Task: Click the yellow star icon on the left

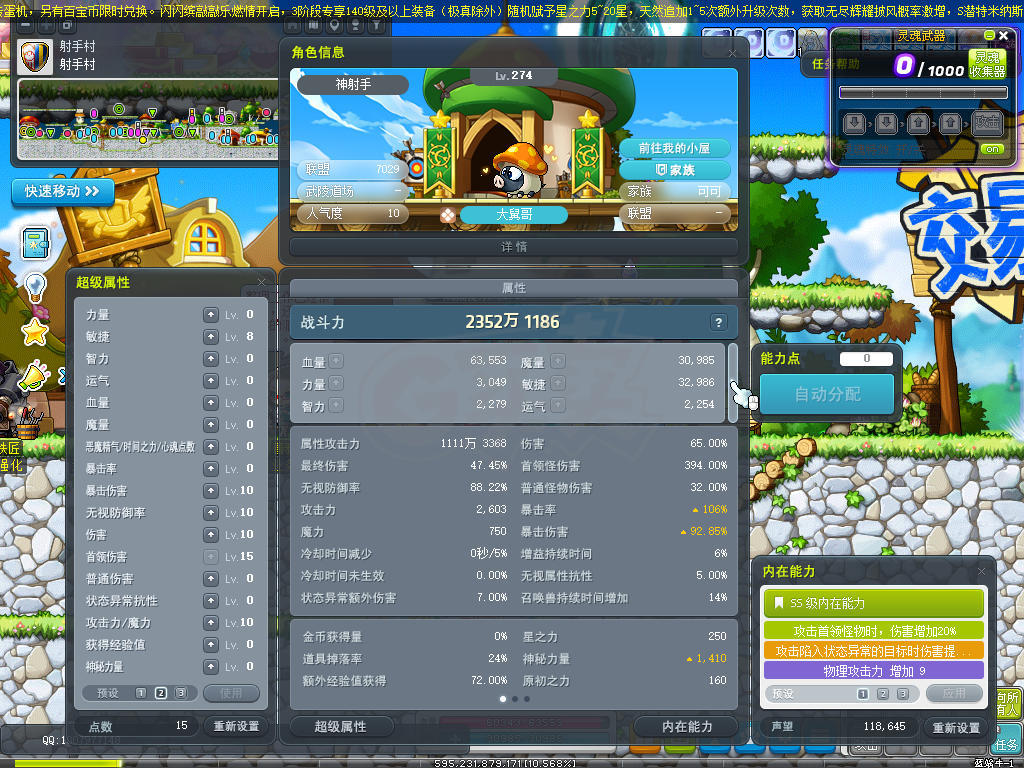Action: [35, 332]
